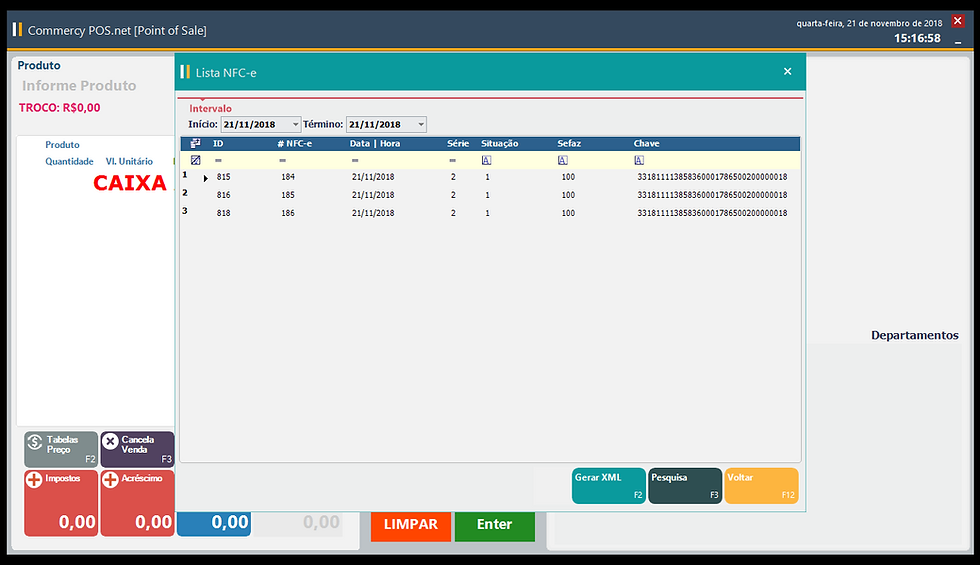Click the Departamentos label
Image resolution: width=980 pixels, height=565 pixels.
pos(914,335)
